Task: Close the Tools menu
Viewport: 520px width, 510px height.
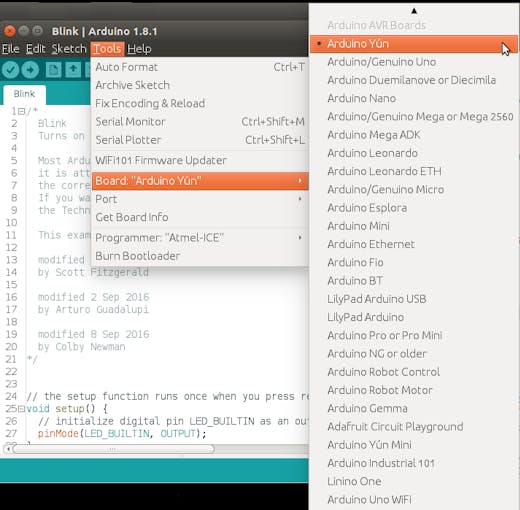Action: pyautogui.click(x=107, y=49)
